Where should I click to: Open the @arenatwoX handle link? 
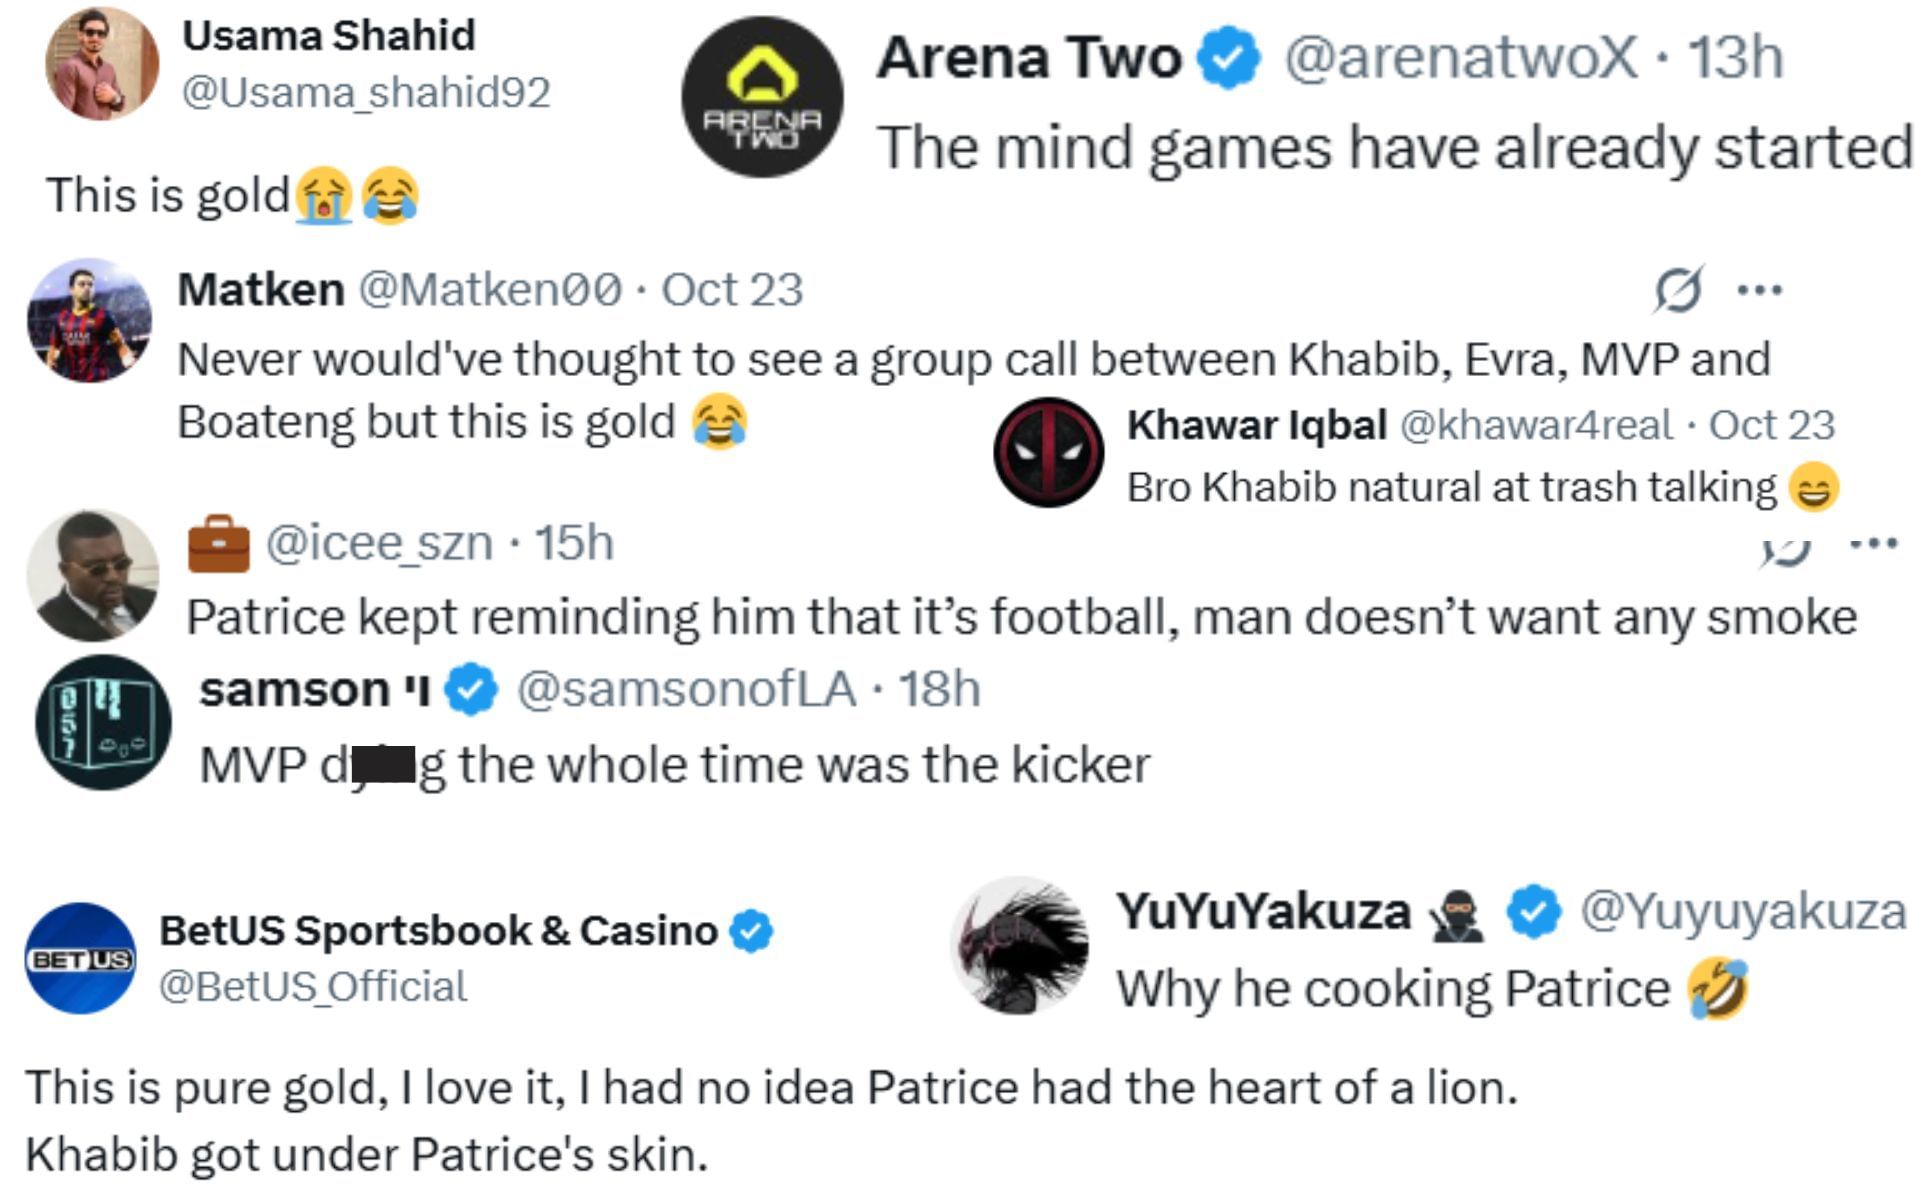coord(1461,58)
